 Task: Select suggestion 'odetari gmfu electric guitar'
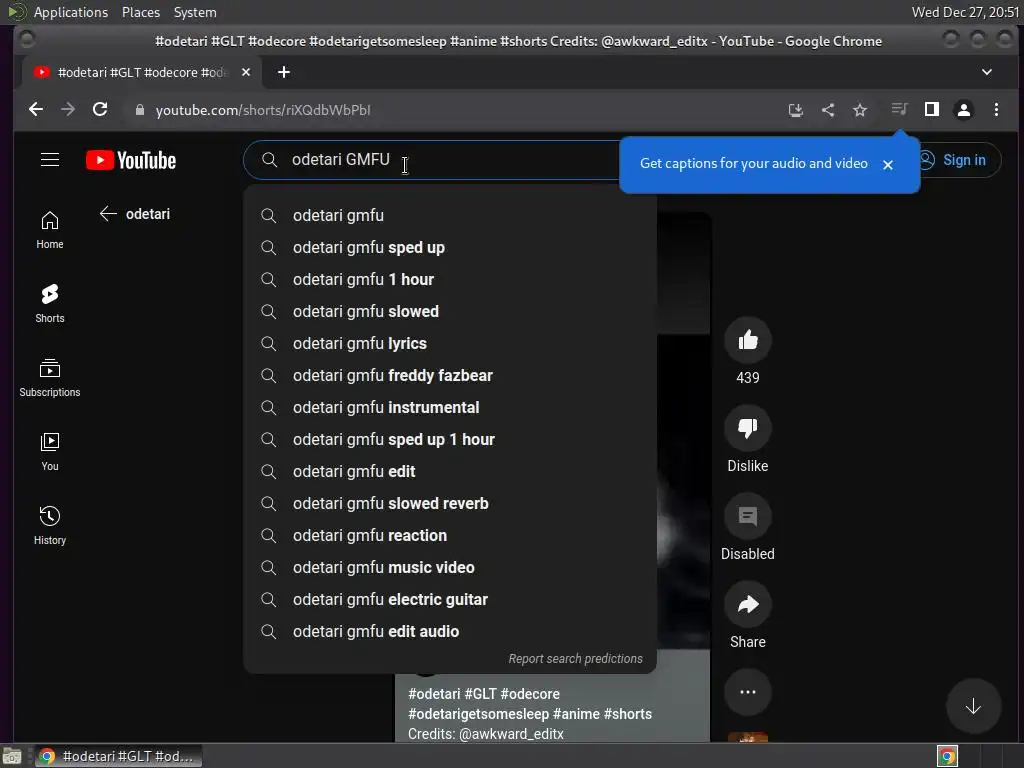[x=450, y=599]
